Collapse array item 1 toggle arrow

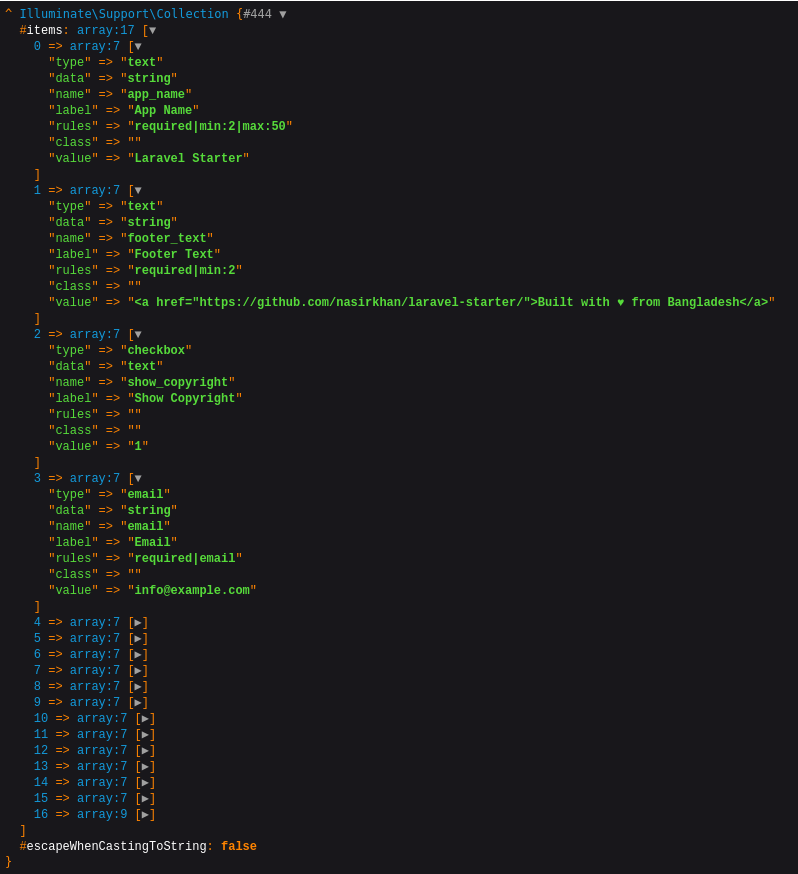pyautogui.click(x=138, y=191)
